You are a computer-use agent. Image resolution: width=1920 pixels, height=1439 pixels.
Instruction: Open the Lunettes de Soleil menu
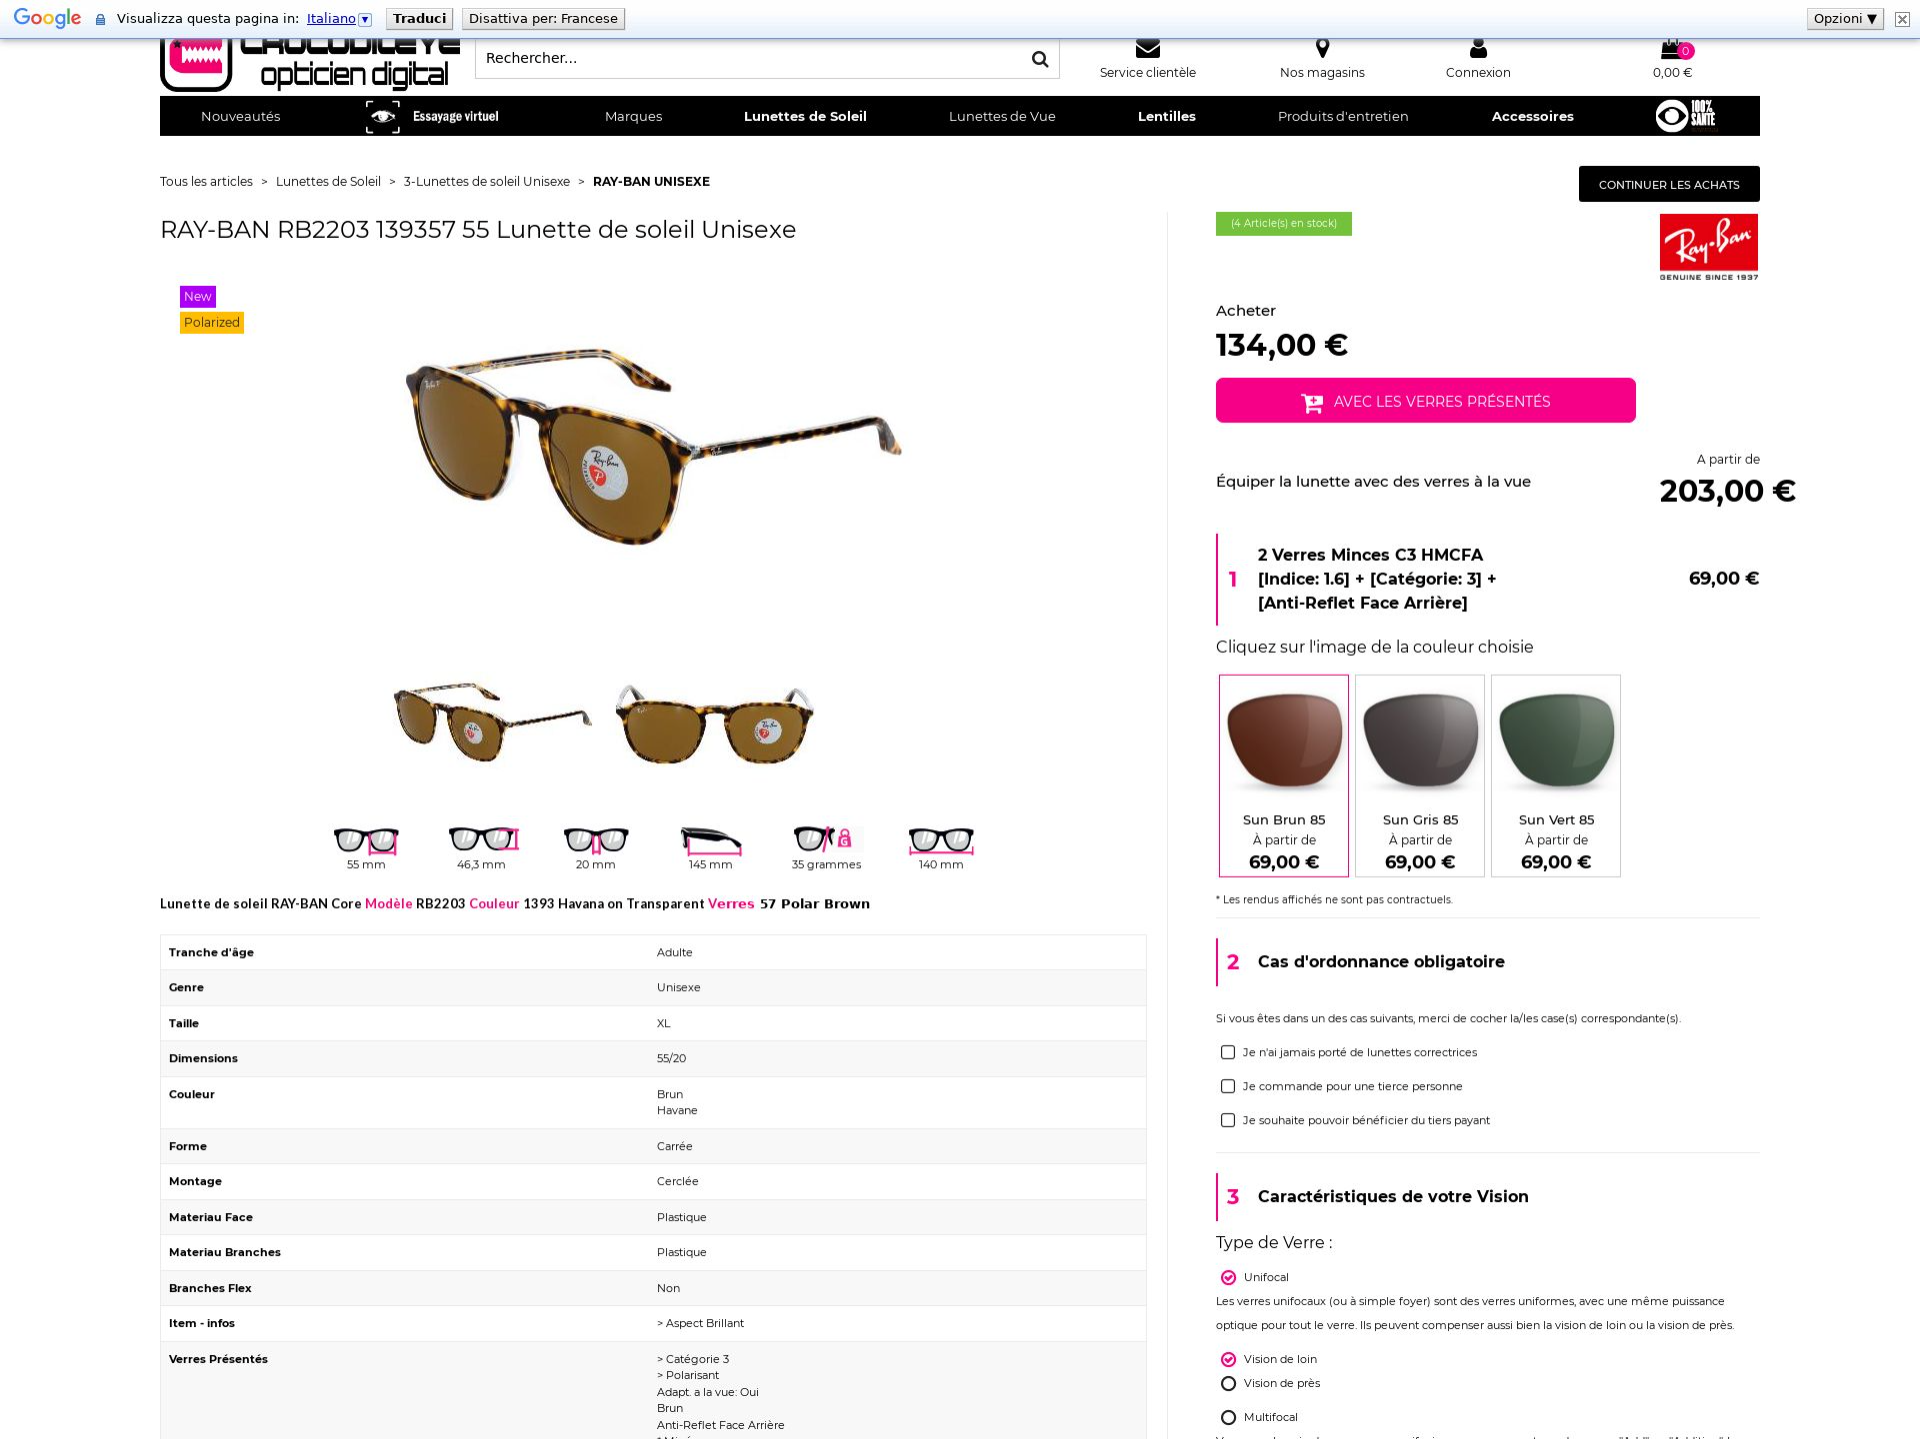[x=805, y=116]
